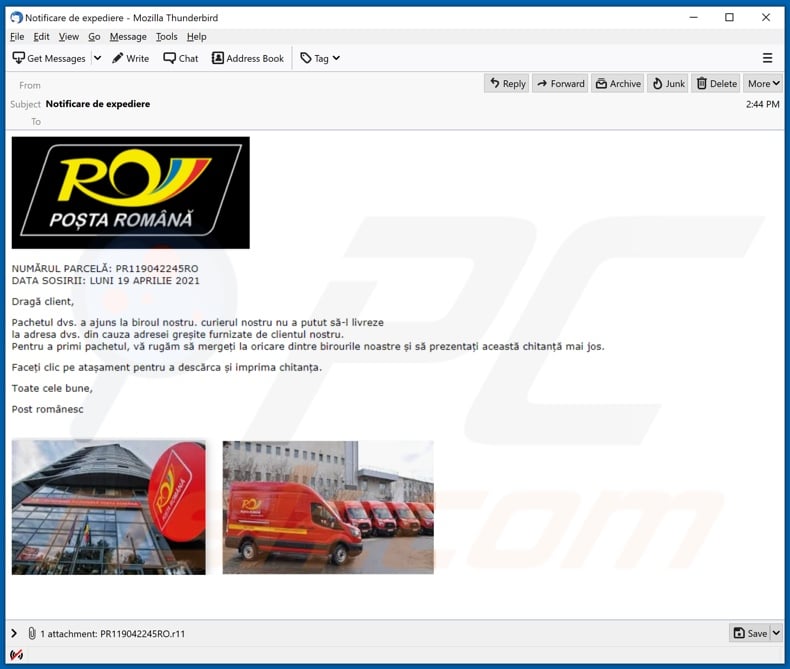Open the Address Book
This screenshot has width=790, height=669.
248,58
